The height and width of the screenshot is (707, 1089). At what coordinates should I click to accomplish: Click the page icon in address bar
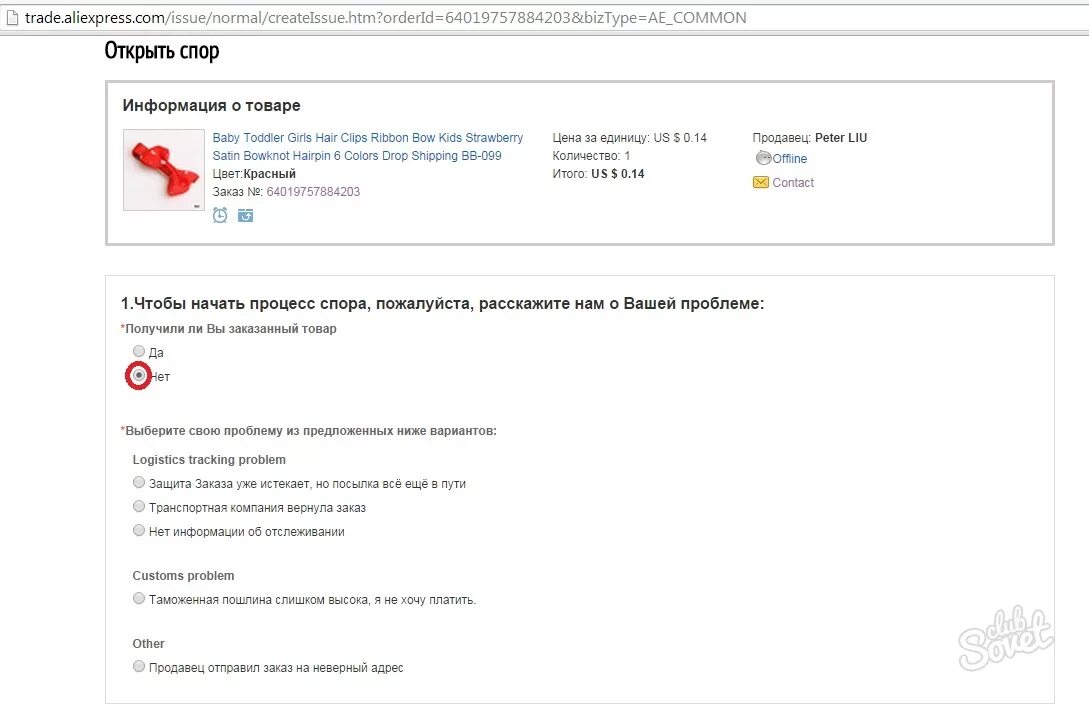11,18
